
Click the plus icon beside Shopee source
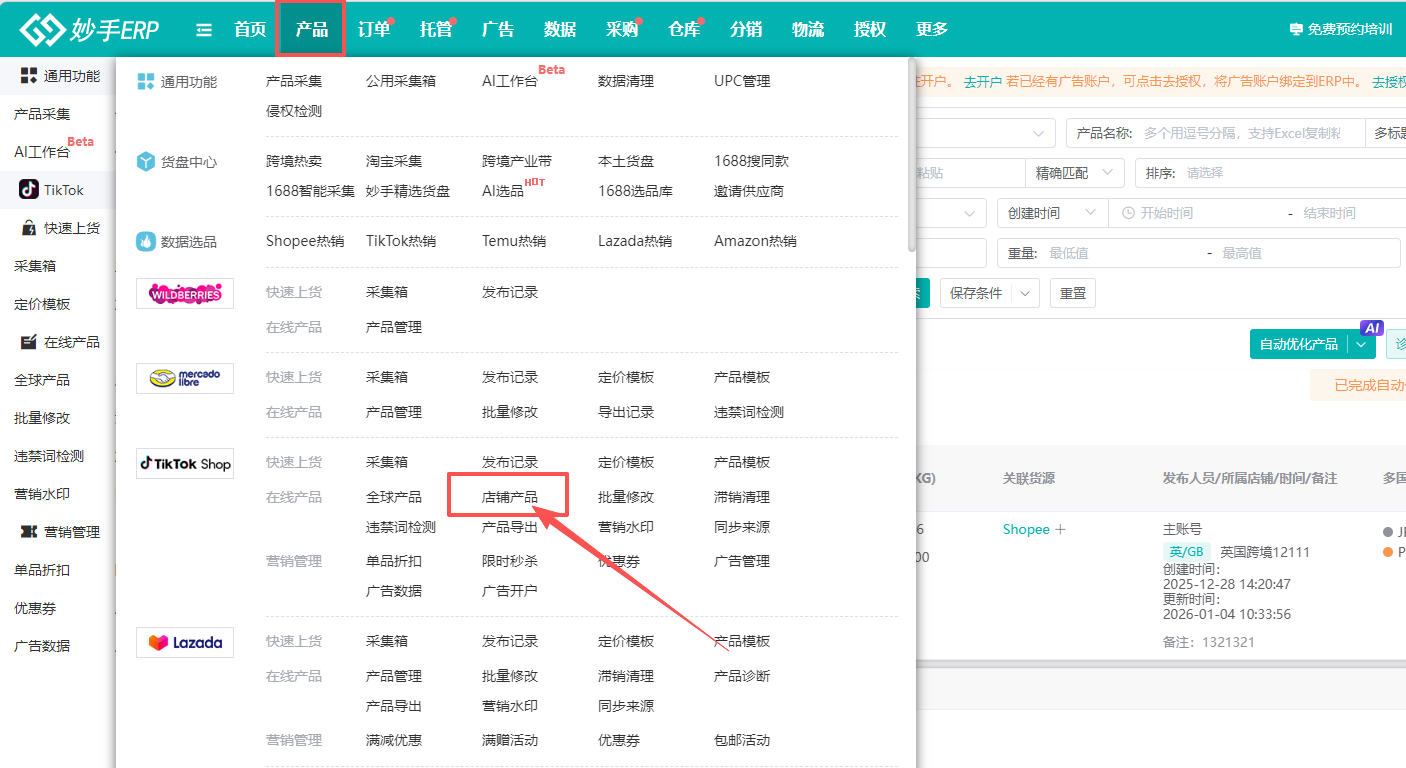[x=1060, y=529]
